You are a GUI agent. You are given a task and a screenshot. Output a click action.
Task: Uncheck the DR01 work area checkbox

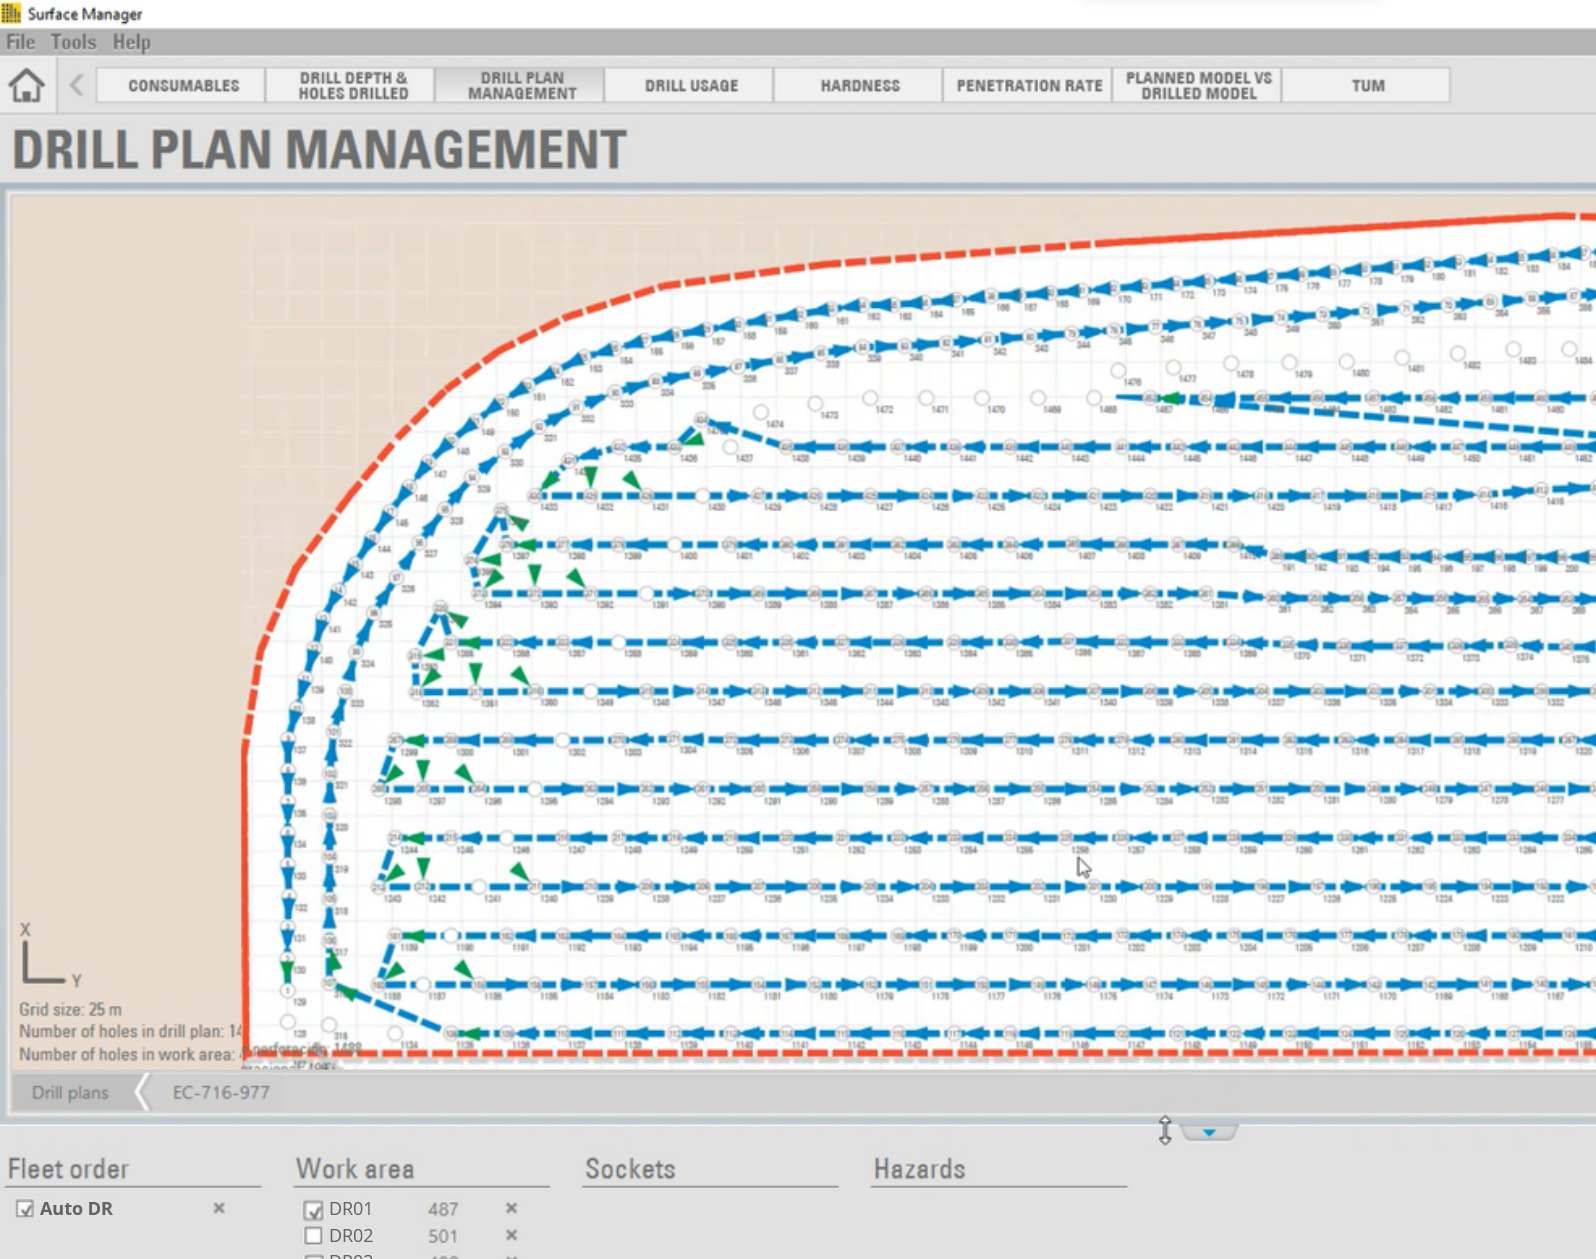[x=313, y=1210]
